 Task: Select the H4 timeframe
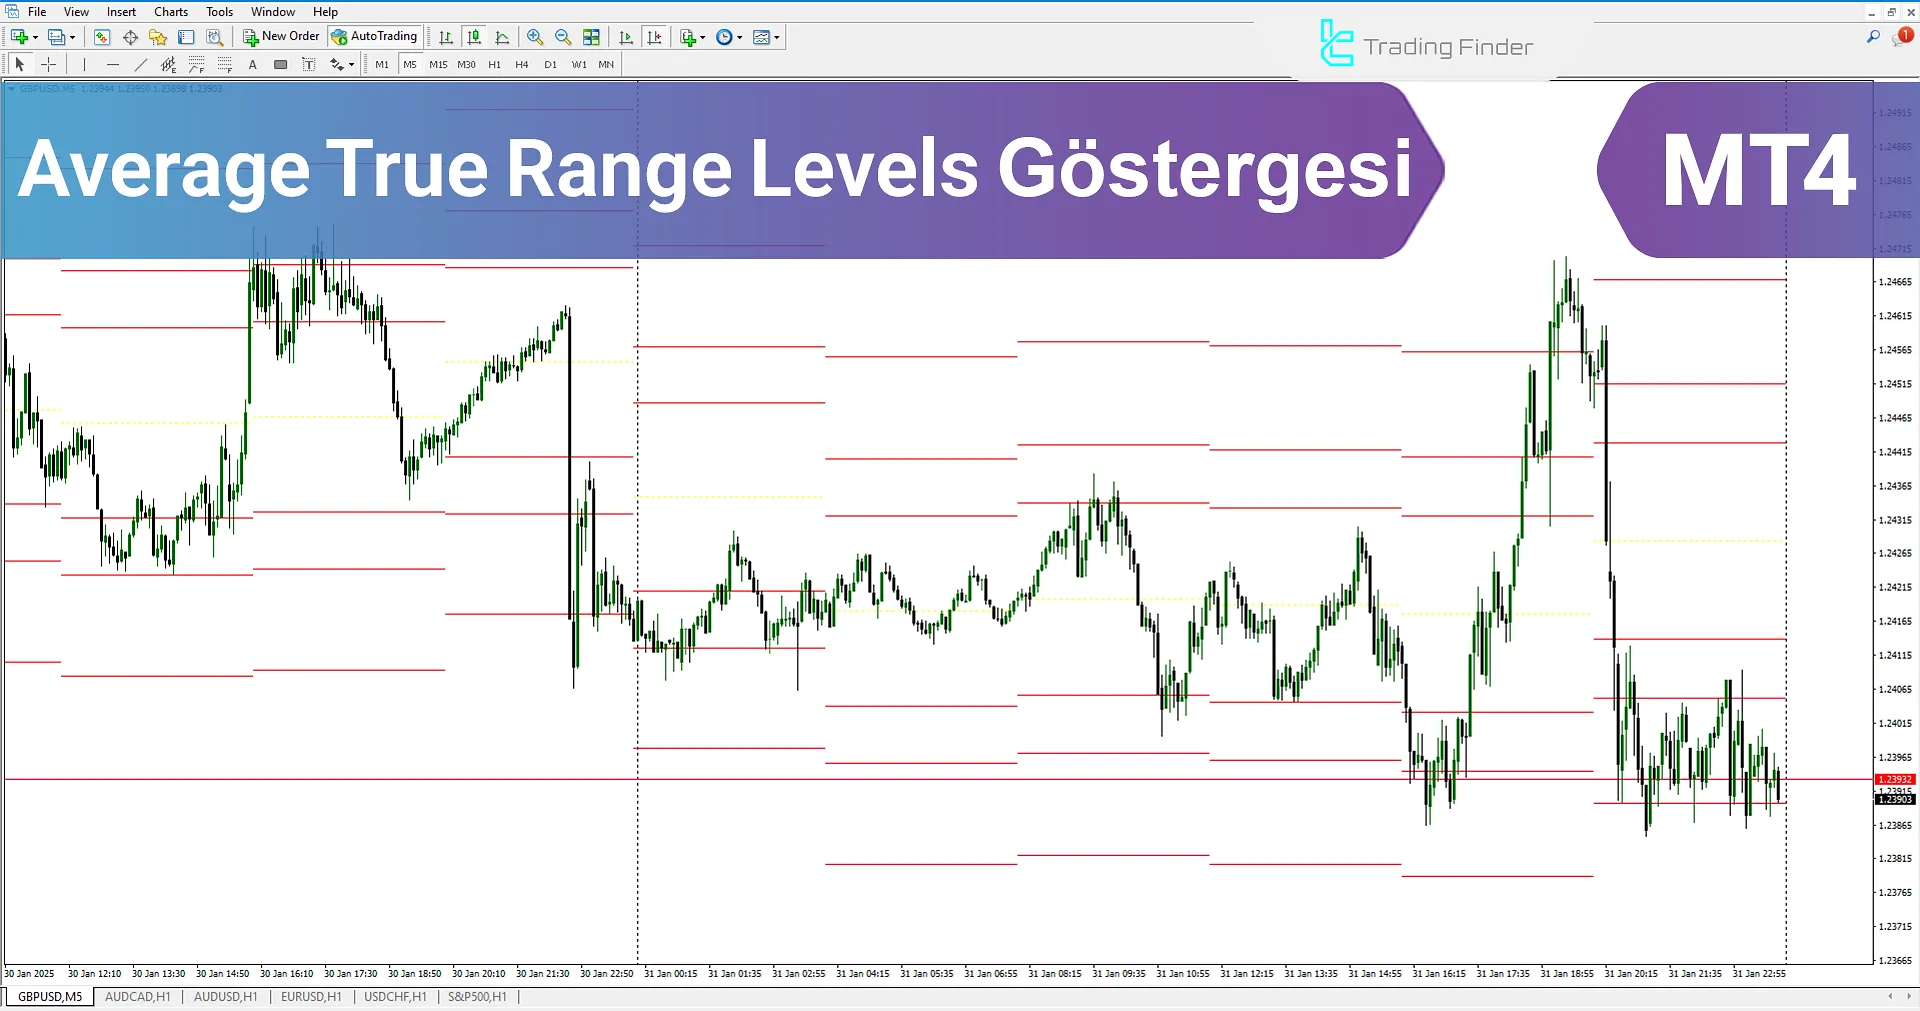[521, 64]
